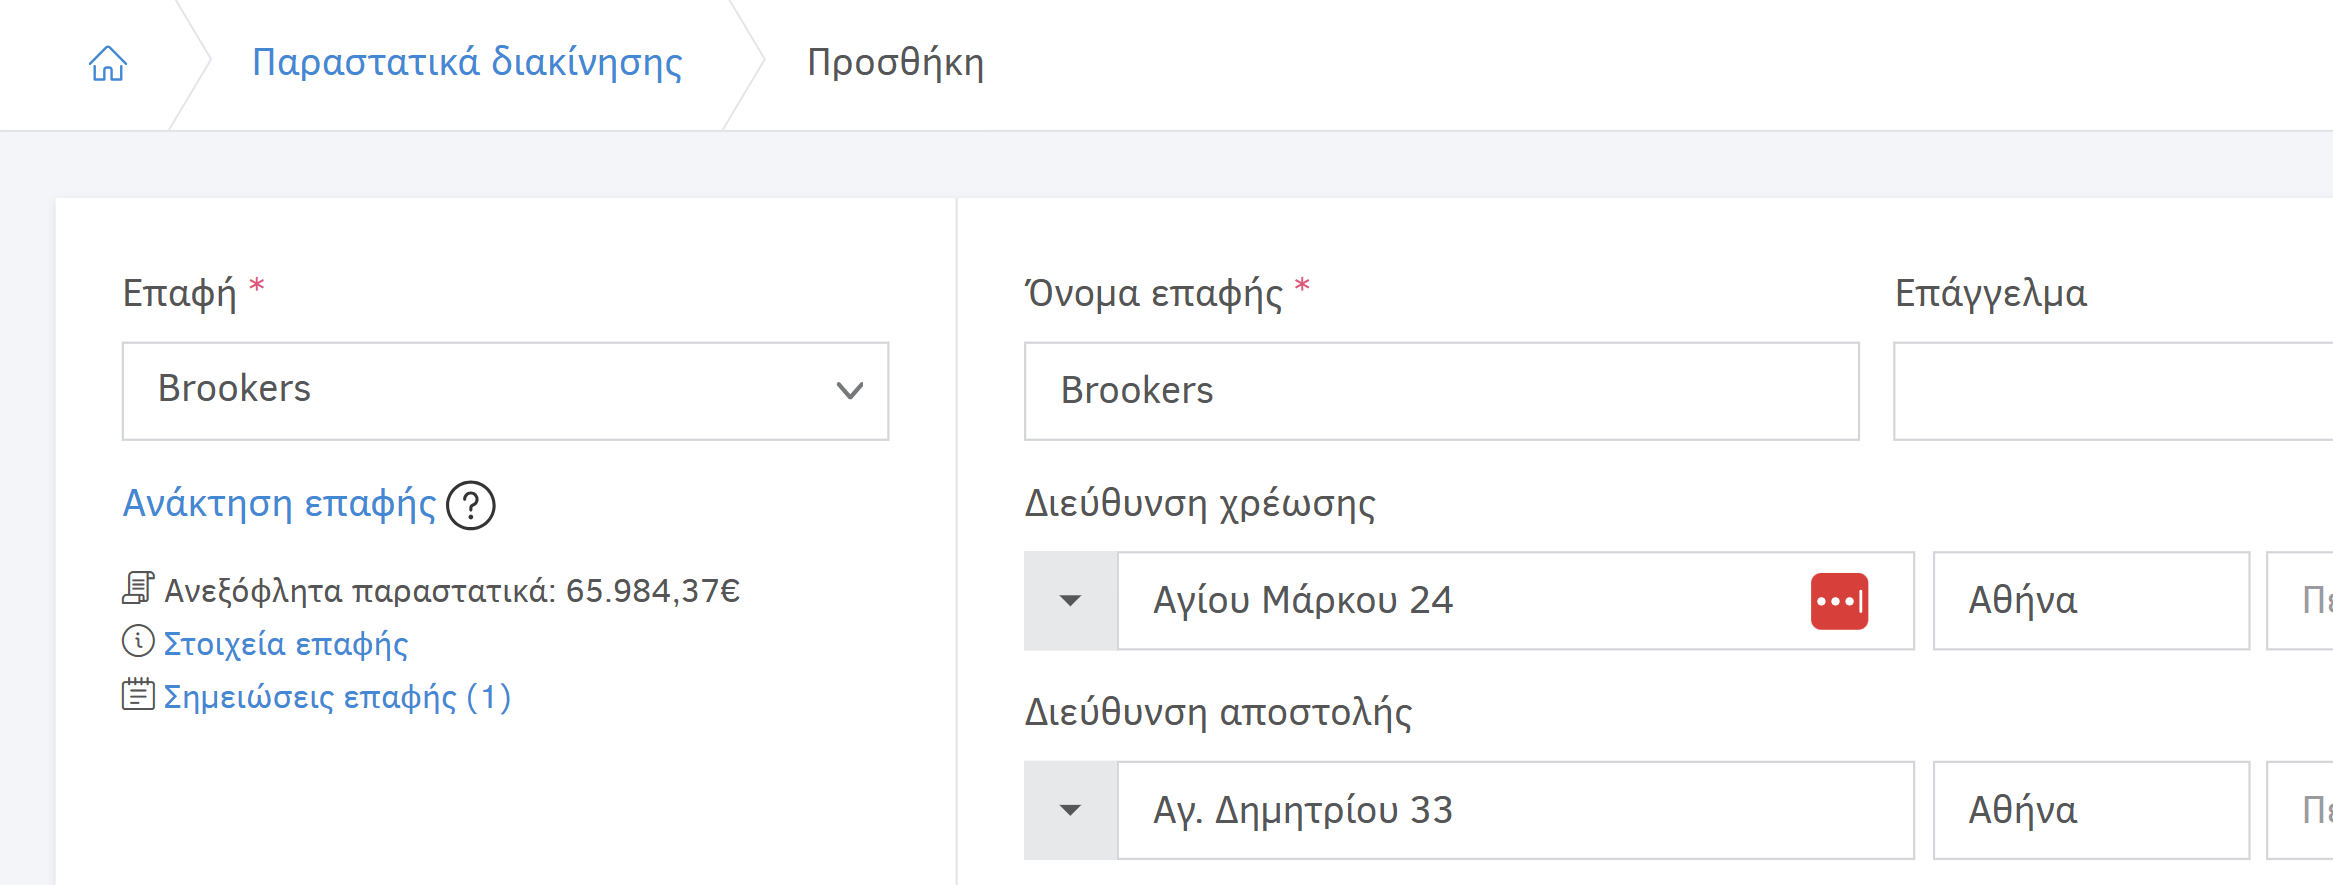The height and width of the screenshot is (885, 2333).
Task: Edit billing city field Αθήνα
Action: click(2091, 601)
